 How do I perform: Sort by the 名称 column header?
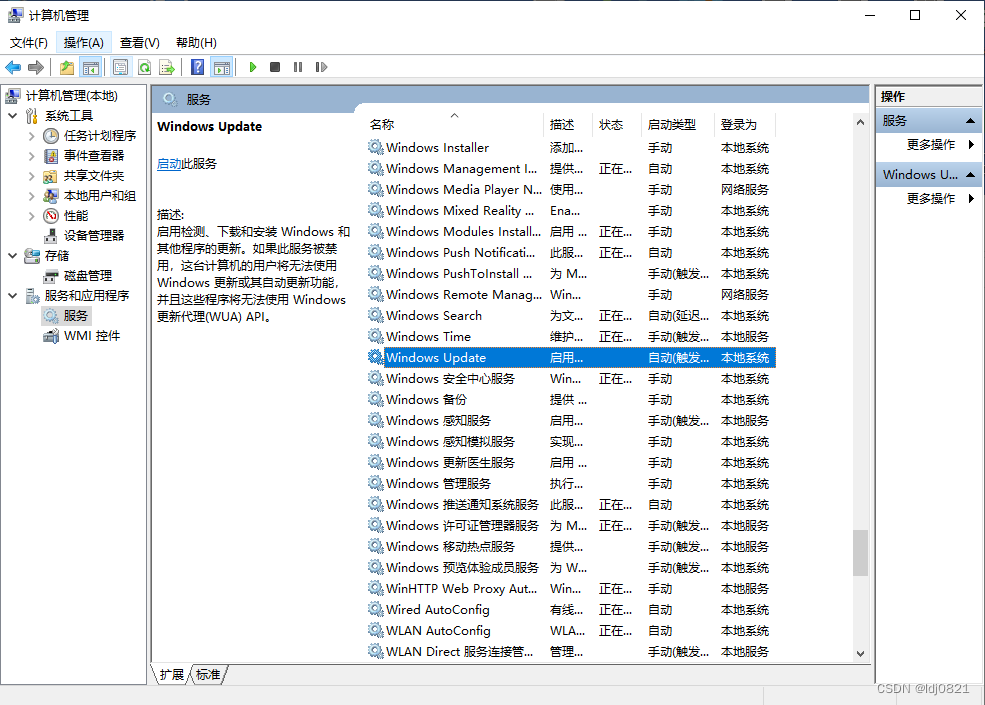[454, 124]
